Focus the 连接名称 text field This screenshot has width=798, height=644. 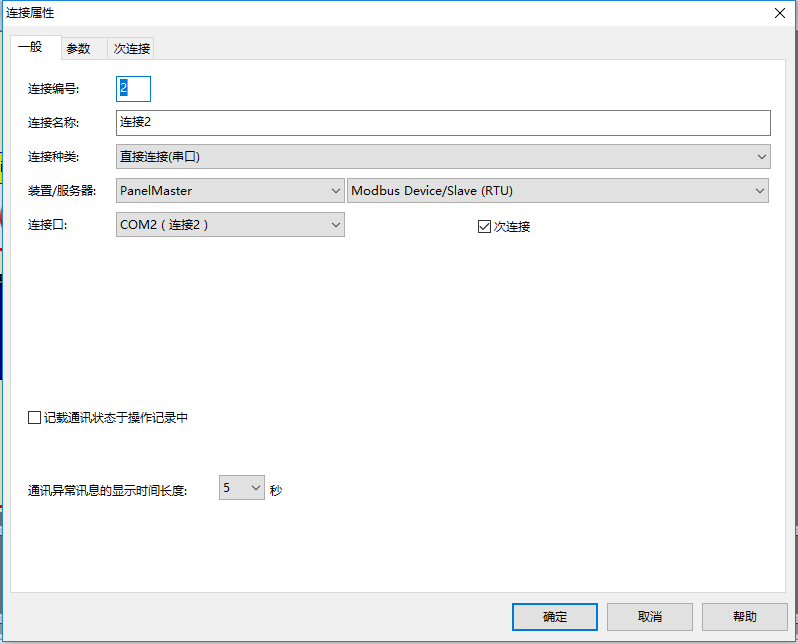pyautogui.click(x=443, y=122)
